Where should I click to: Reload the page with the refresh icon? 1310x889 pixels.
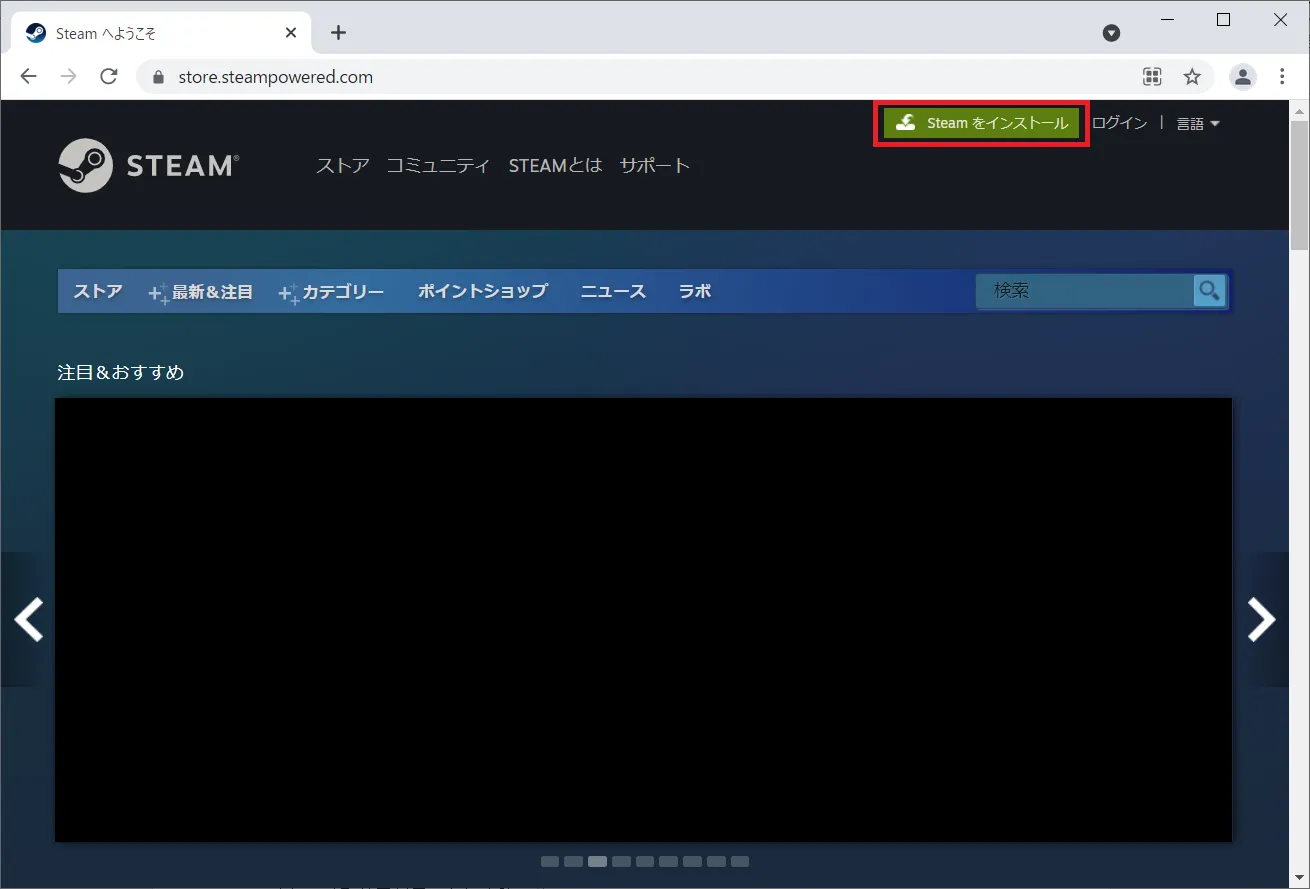[x=109, y=76]
